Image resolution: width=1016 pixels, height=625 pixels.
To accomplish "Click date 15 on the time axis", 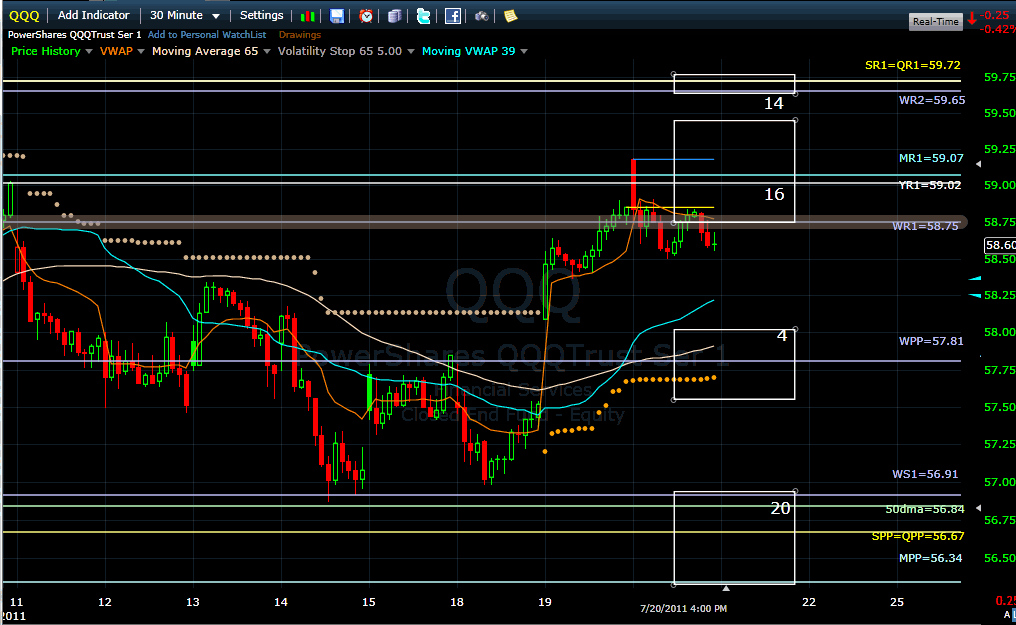I will tap(368, 602).
